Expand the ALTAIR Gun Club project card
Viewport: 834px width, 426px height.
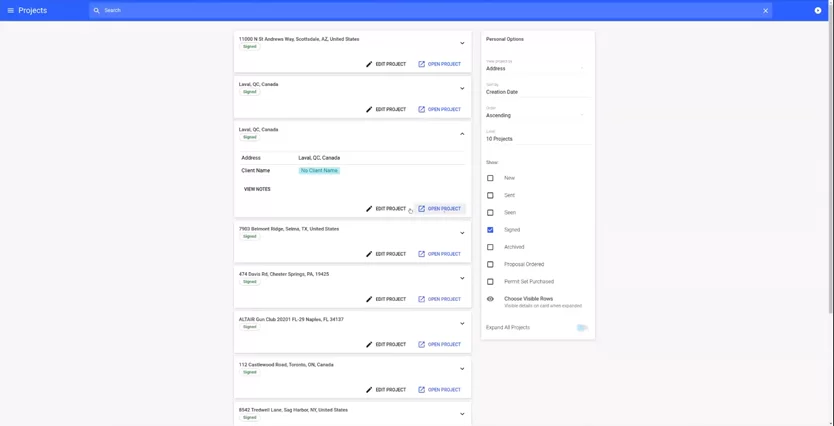pos(462,323)
